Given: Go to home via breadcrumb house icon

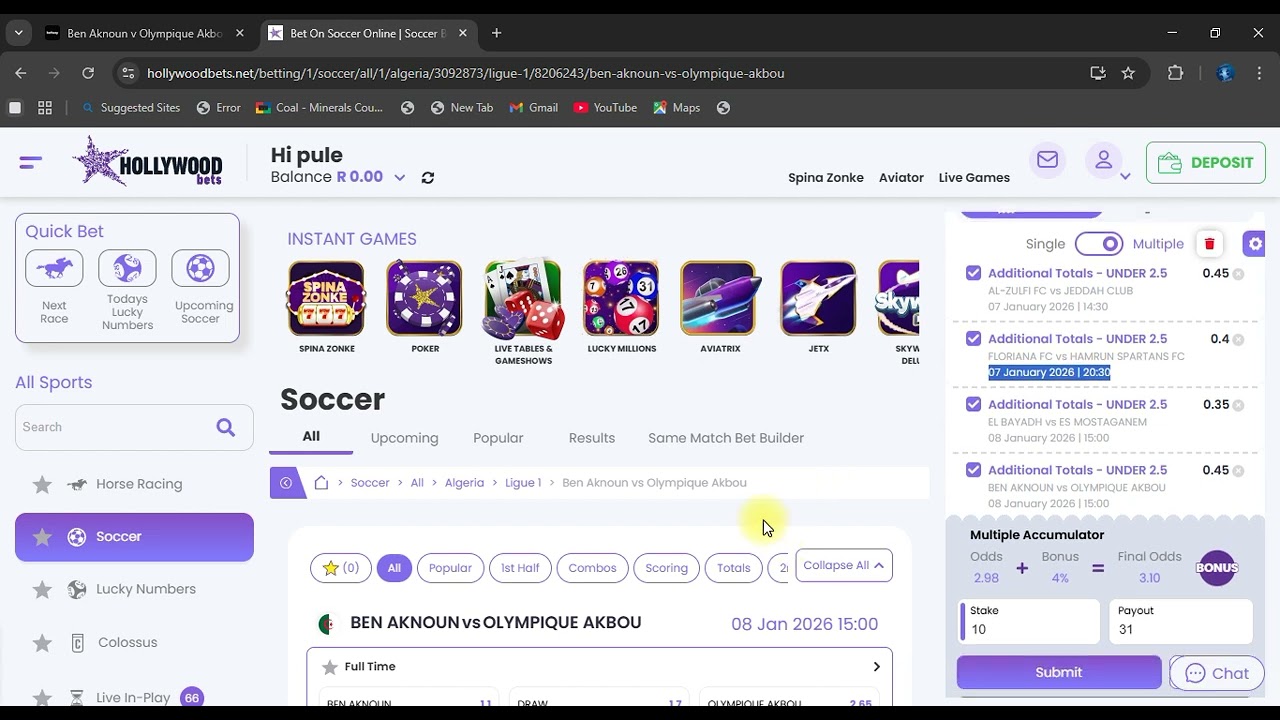Looking at the screenshot, I should coord(321,483).
